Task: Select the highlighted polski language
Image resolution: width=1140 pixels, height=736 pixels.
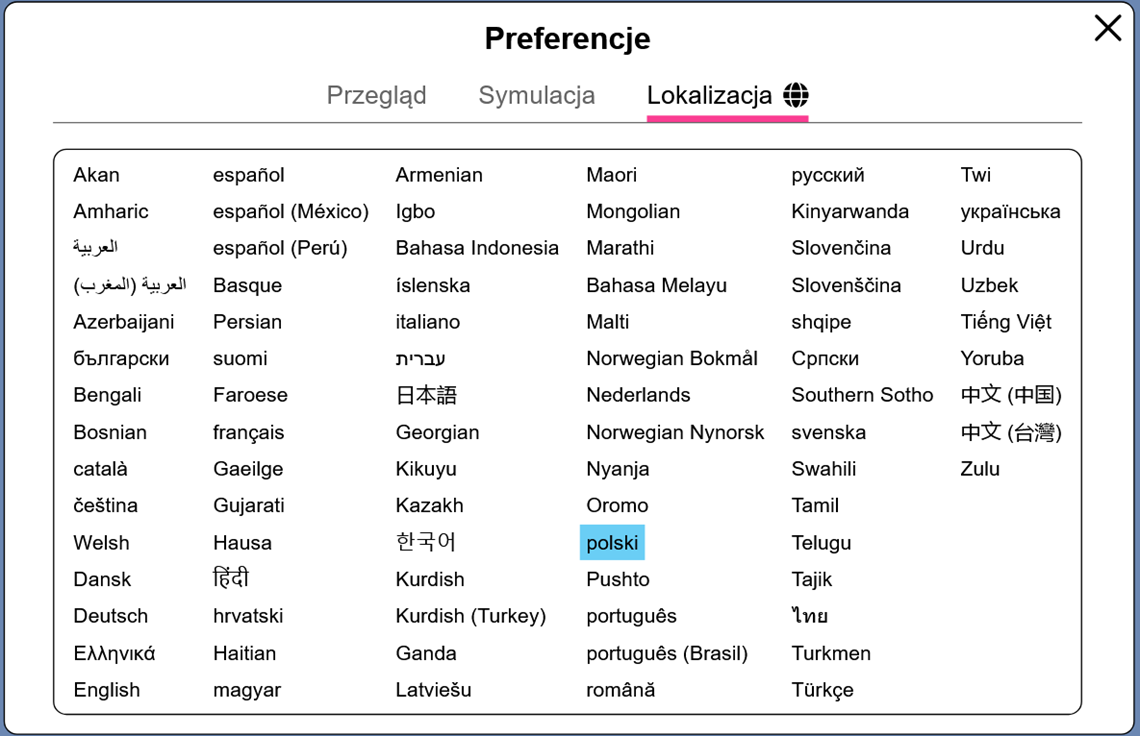Action: click(612, 543)
